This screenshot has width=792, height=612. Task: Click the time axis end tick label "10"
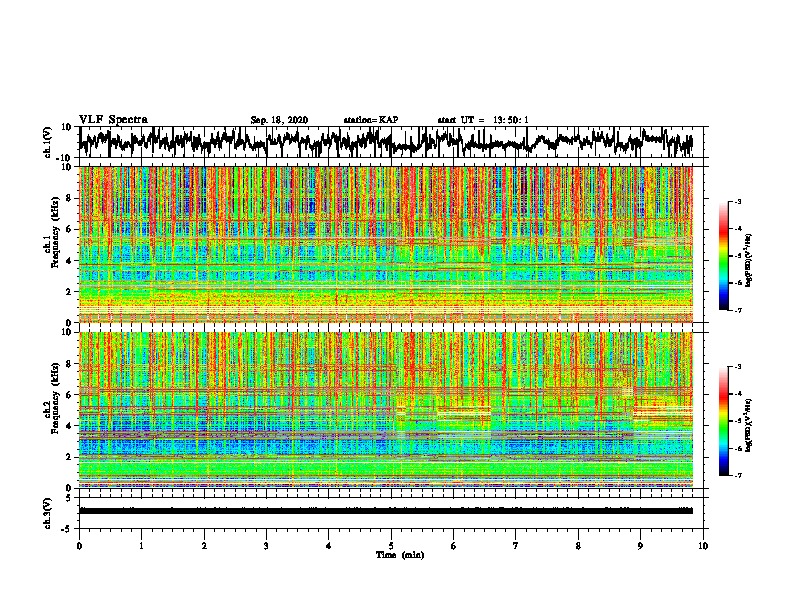pyautogui.click(x=703, y=546)
